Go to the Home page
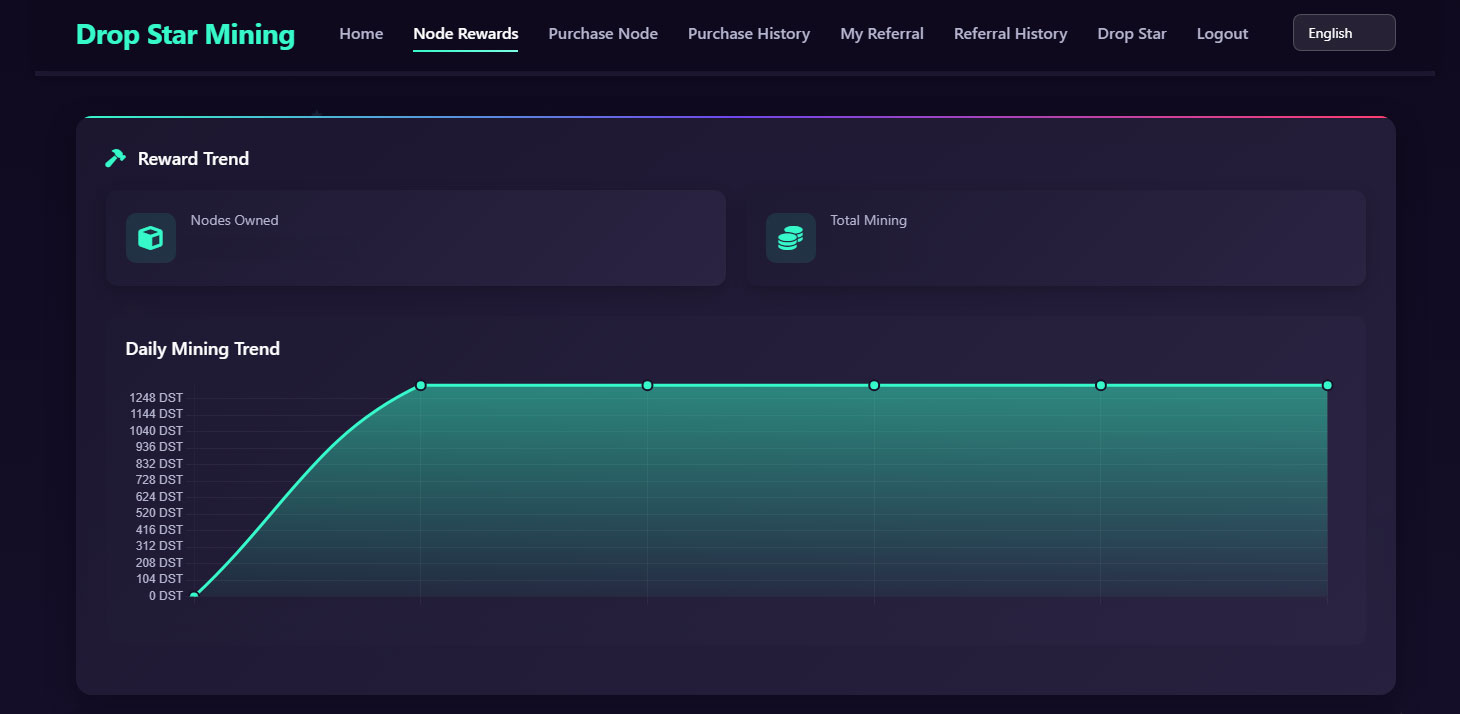 coord(361,34)
